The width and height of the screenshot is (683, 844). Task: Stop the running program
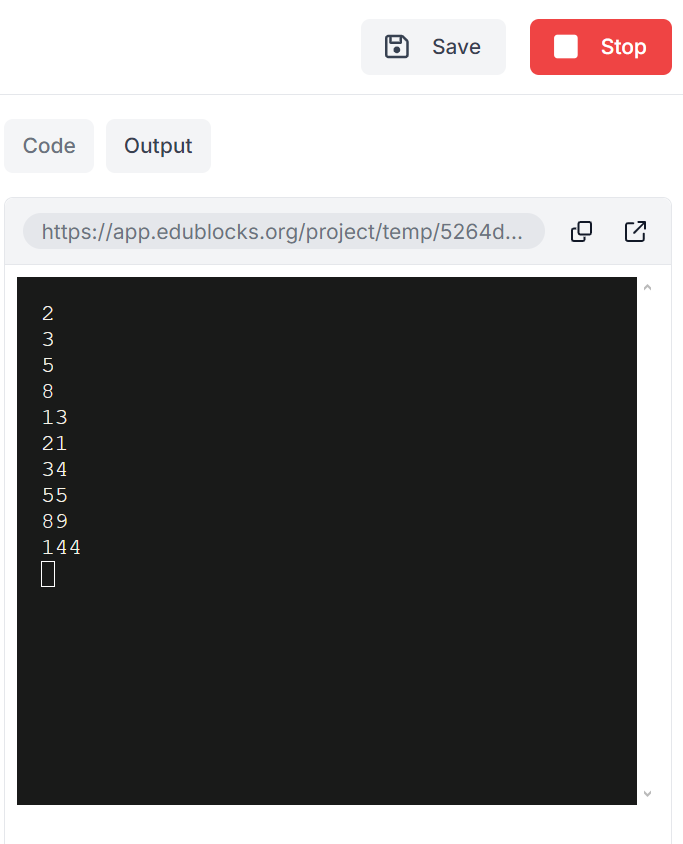[601, 47]
